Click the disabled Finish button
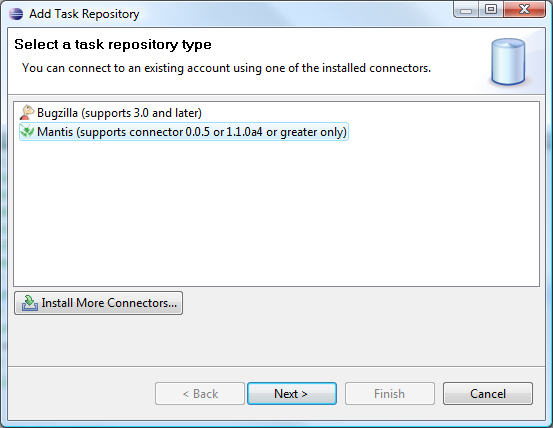This screenshot has height=428, width=553. click(390, 393)
